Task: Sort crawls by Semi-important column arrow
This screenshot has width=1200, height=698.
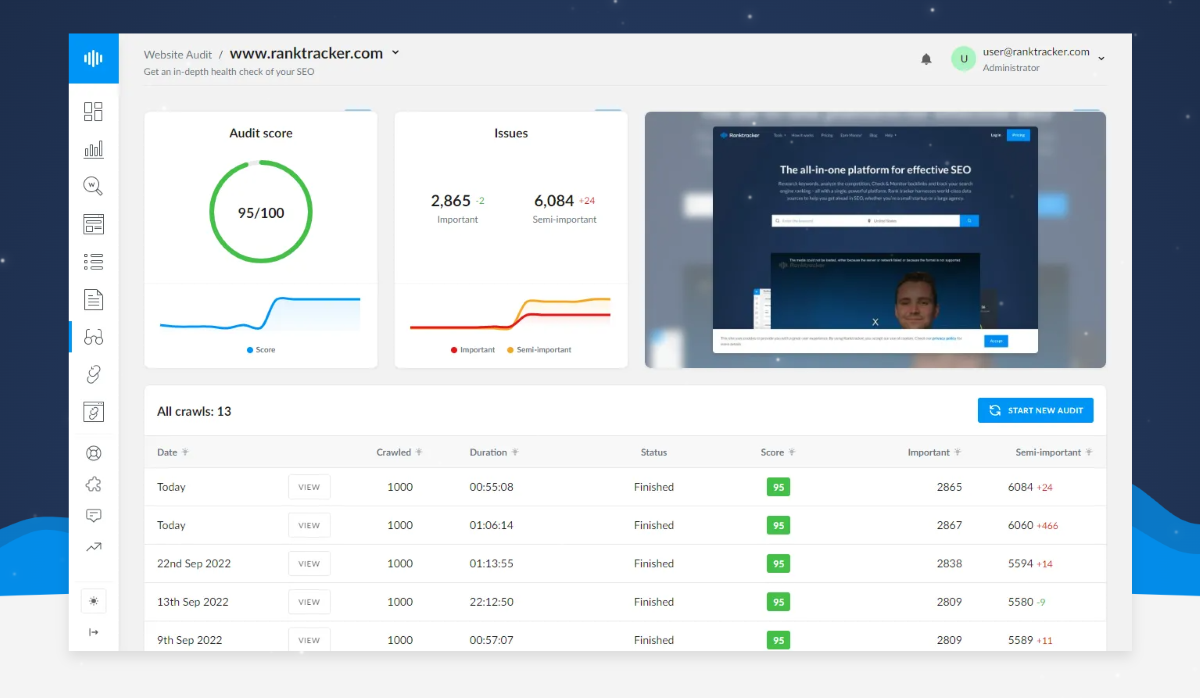Action: [x=1089, y=453]
